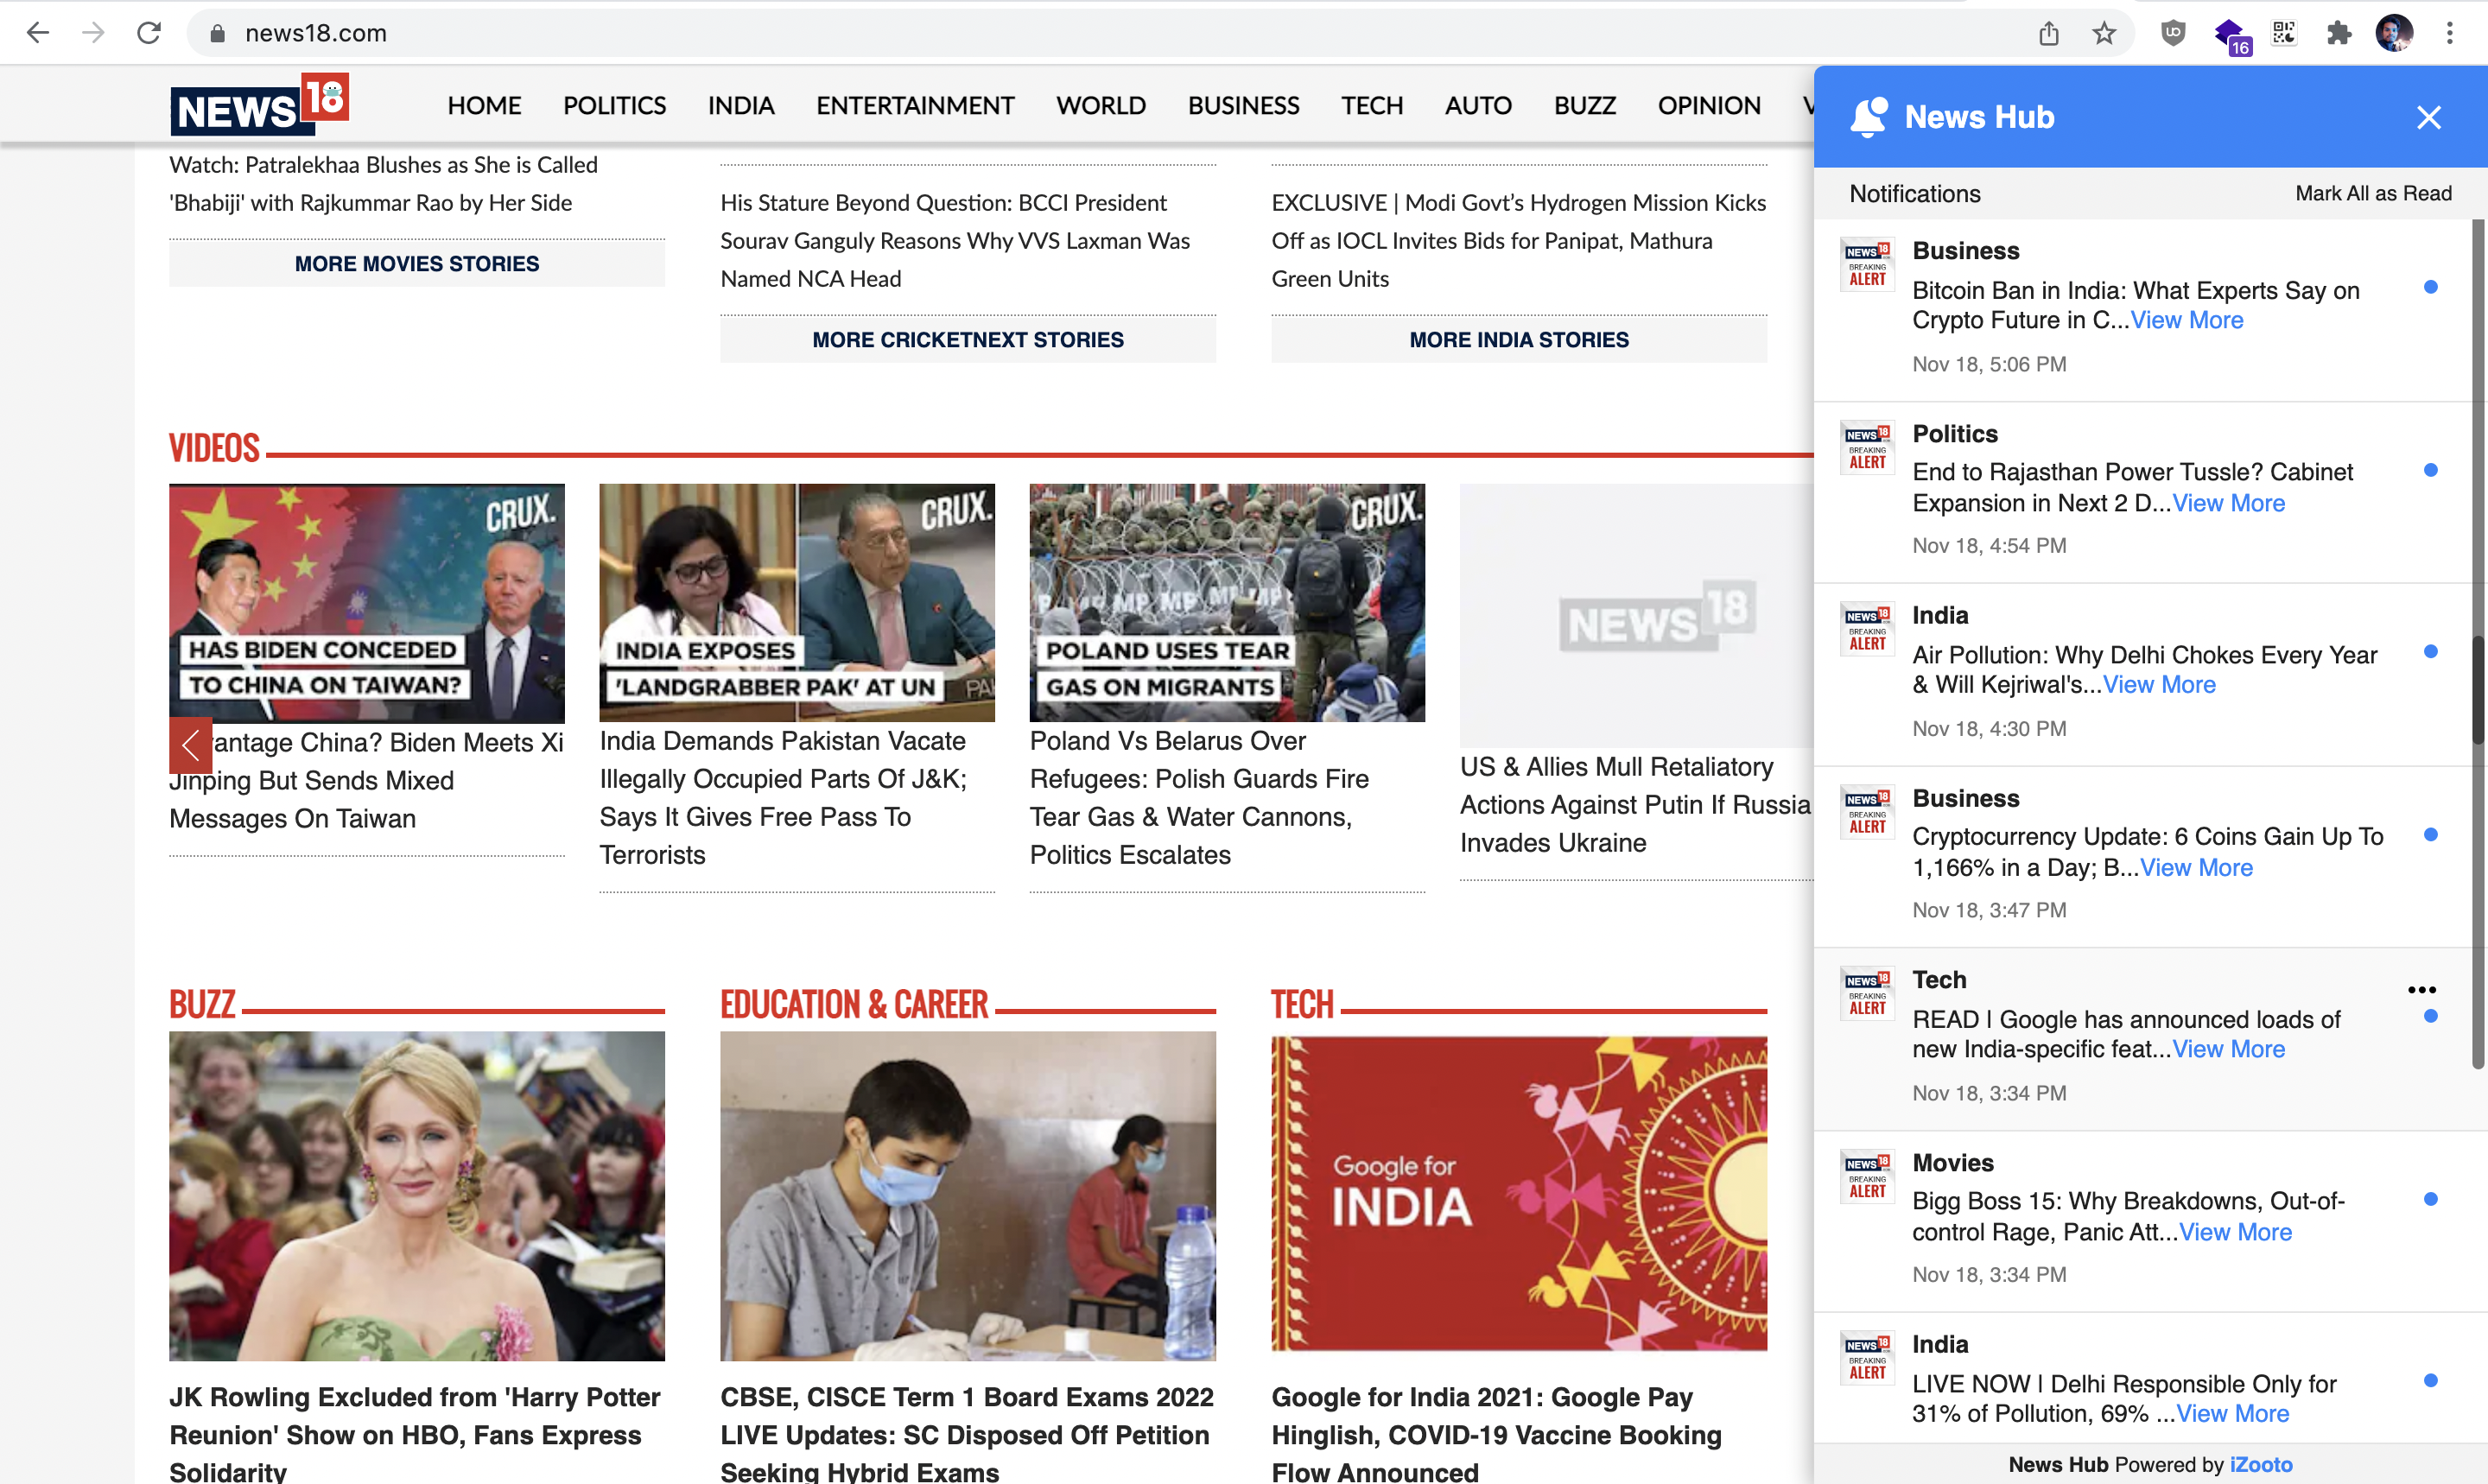Toggle unread dot on Air Pollution notification
2488x1484 pixels.
2430,652
